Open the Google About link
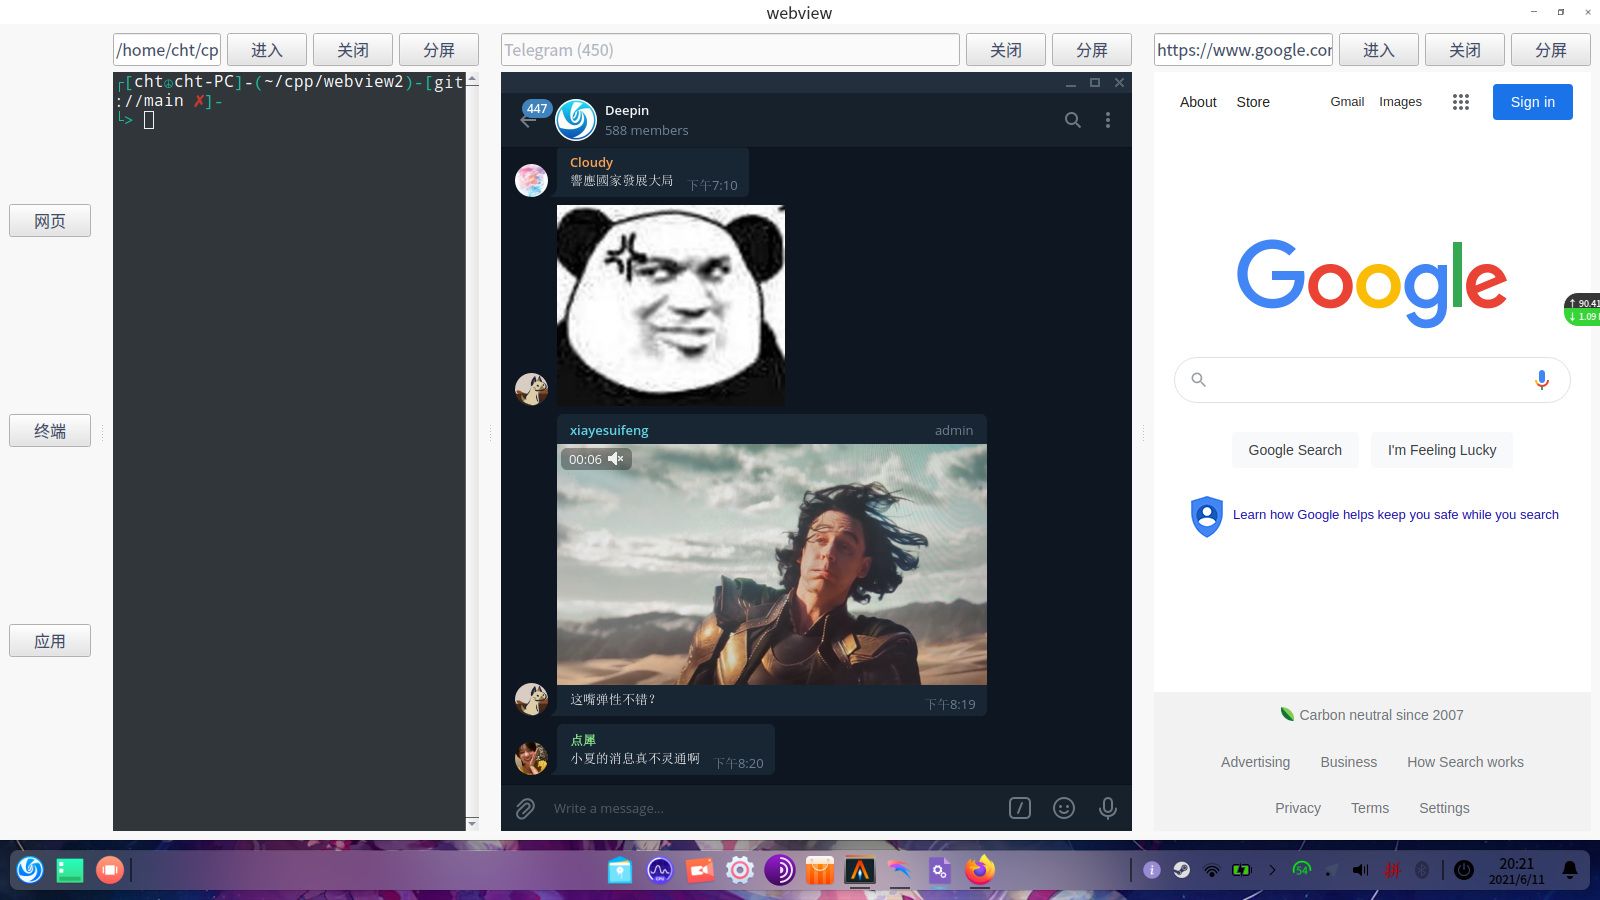 coord(1198,102)
